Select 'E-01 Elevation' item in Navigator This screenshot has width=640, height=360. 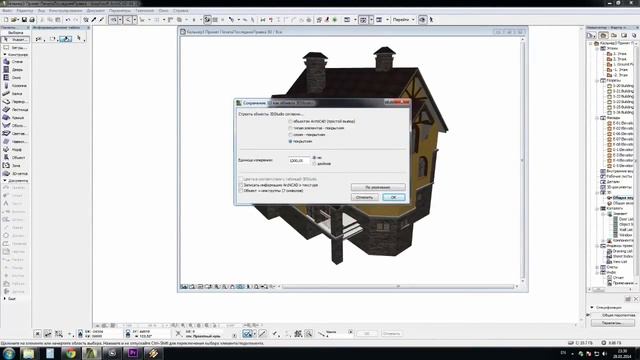(620, 123)
